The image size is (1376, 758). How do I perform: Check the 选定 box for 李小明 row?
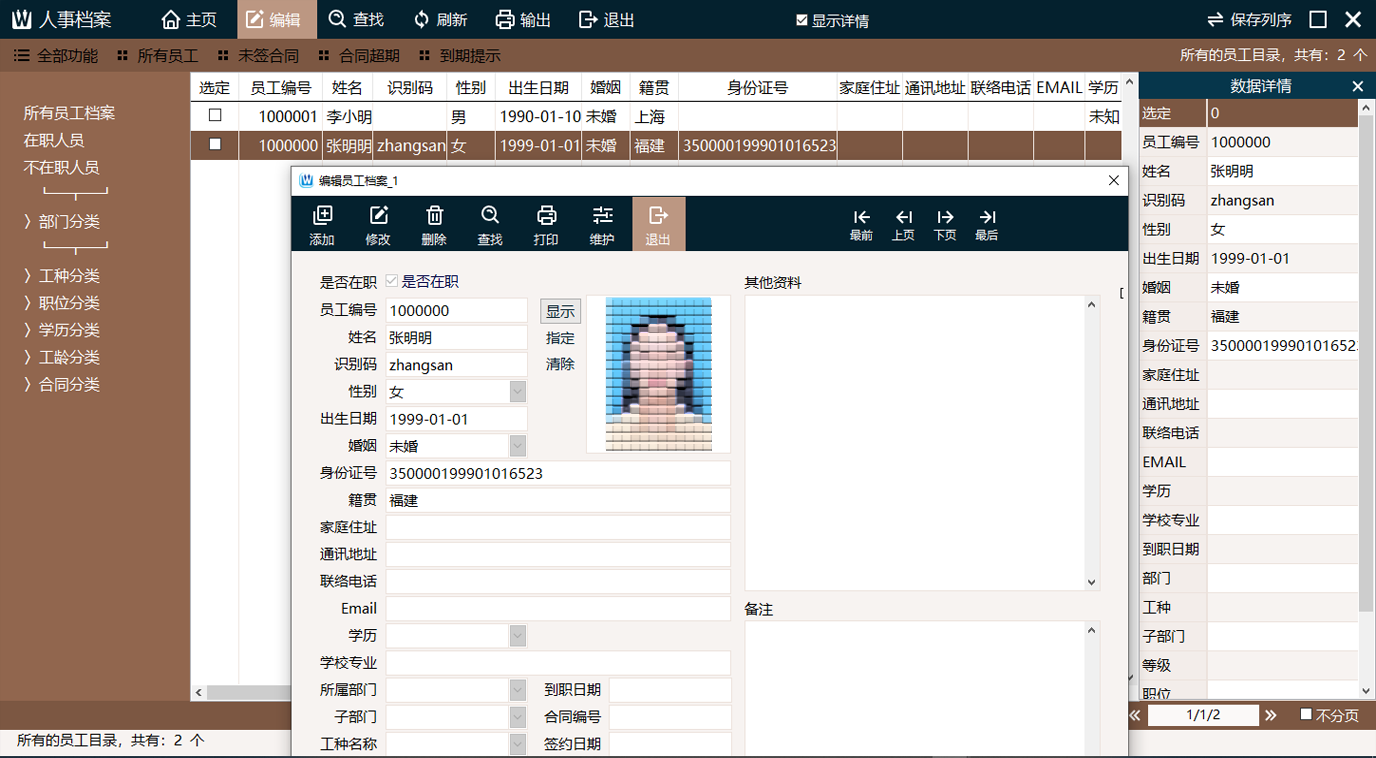point(215,116)
